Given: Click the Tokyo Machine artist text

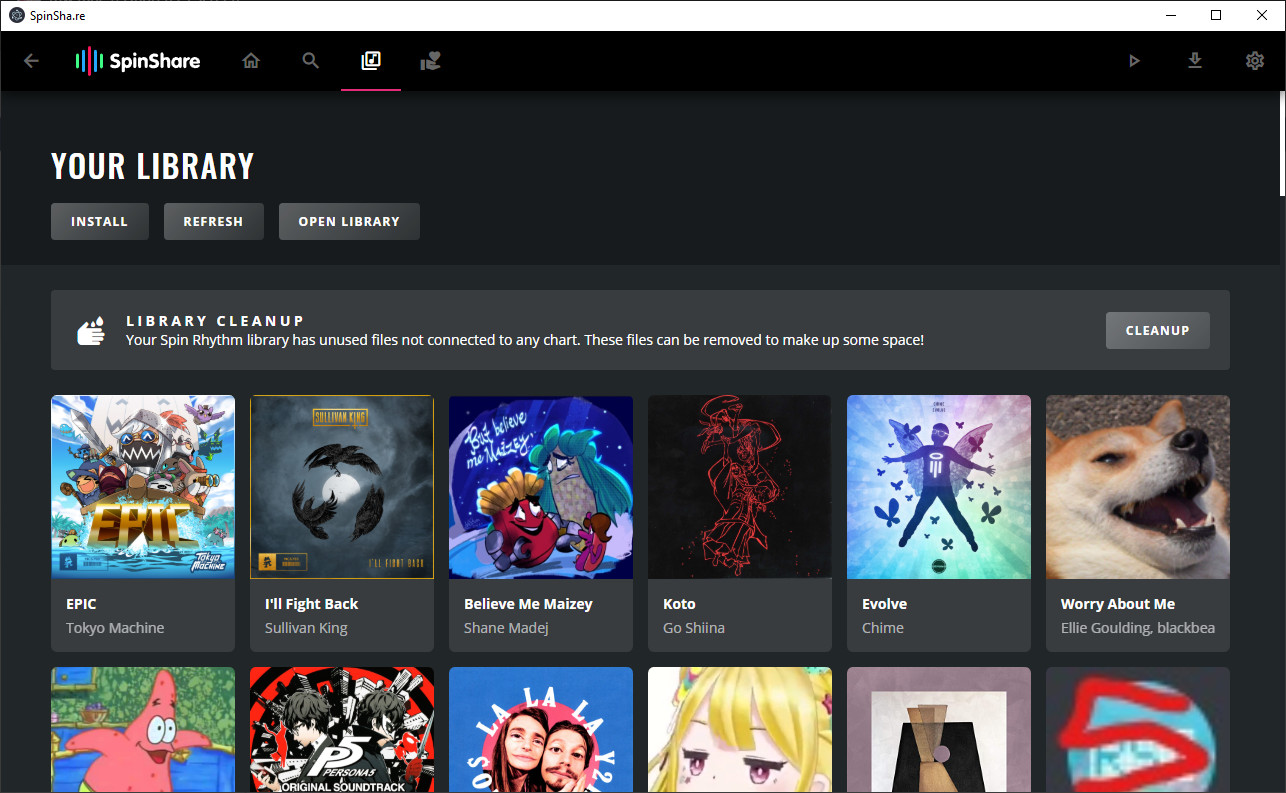Looking at the screenshot, I should (x=115, y=628).
